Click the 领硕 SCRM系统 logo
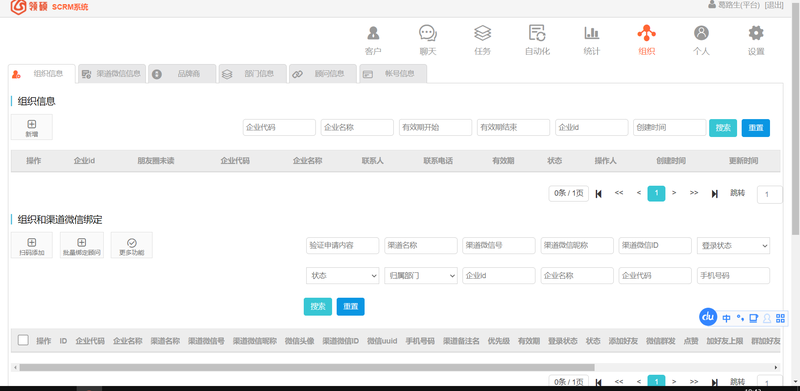Screen dimensions: 800x391 (x=49, y=7)
